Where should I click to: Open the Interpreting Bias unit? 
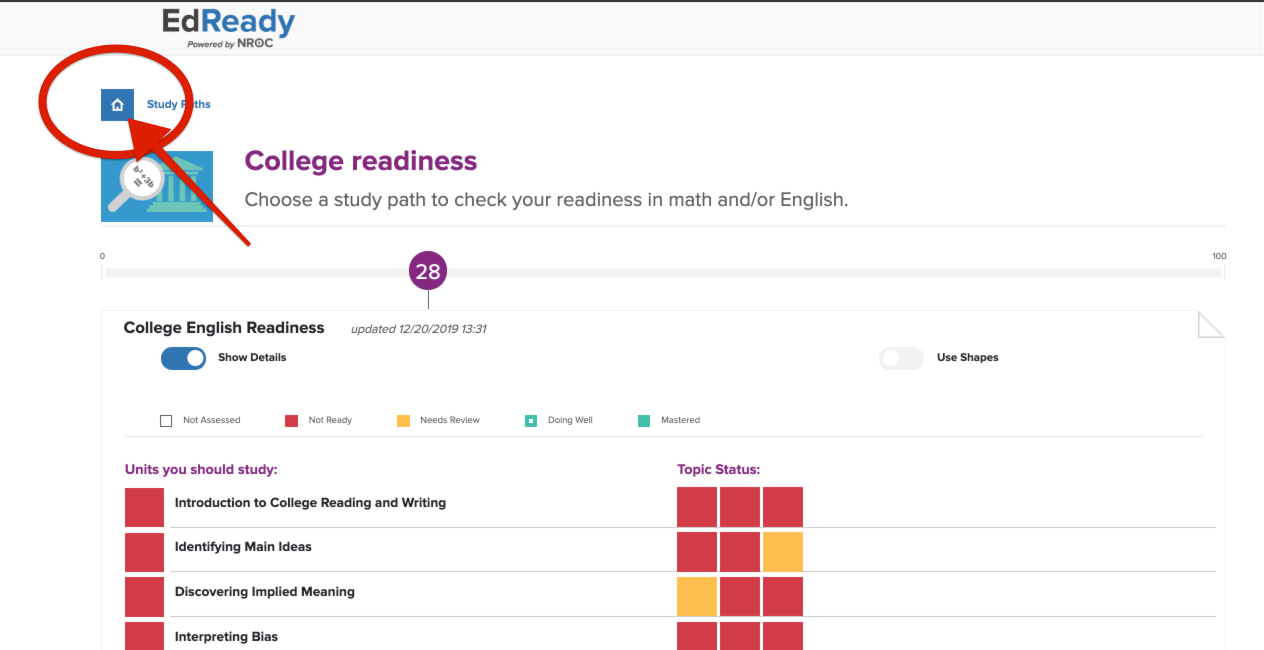coord(226,637)
